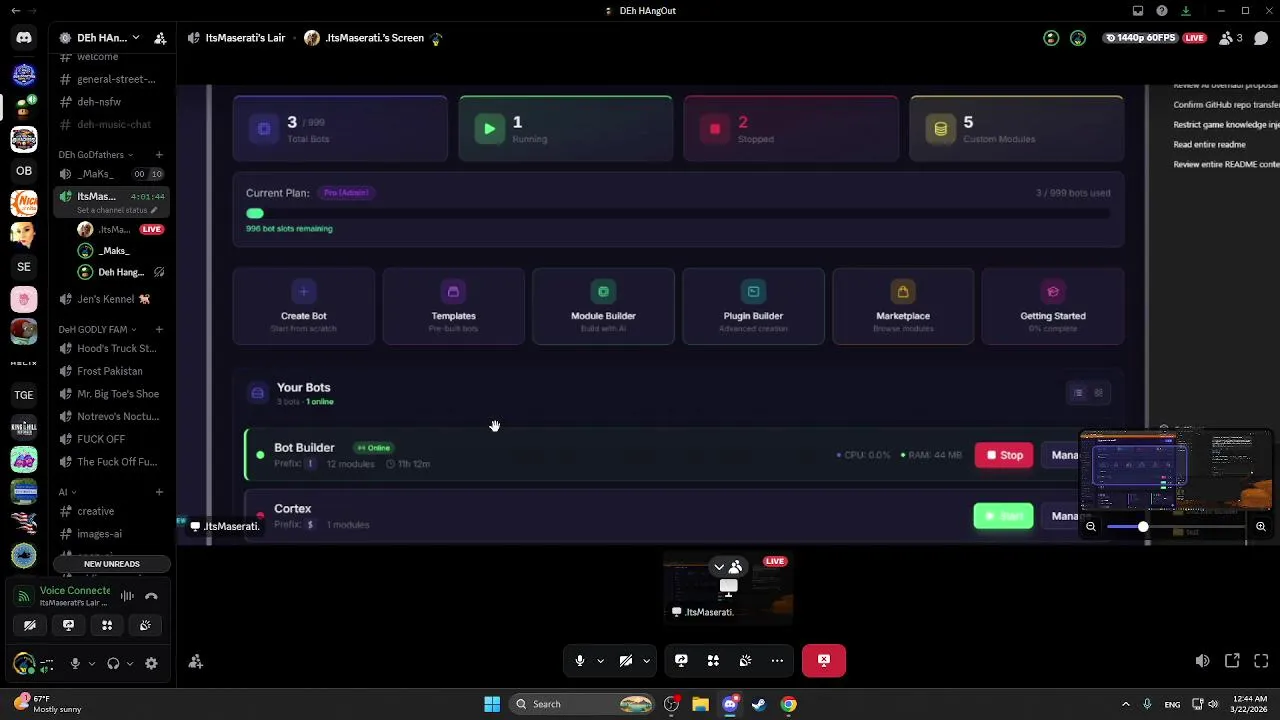Image resolution: width=1280 pixels, height=720 pixels.
Task: Zoom in the stream magnifier plus
Action: coord(1261,527)
